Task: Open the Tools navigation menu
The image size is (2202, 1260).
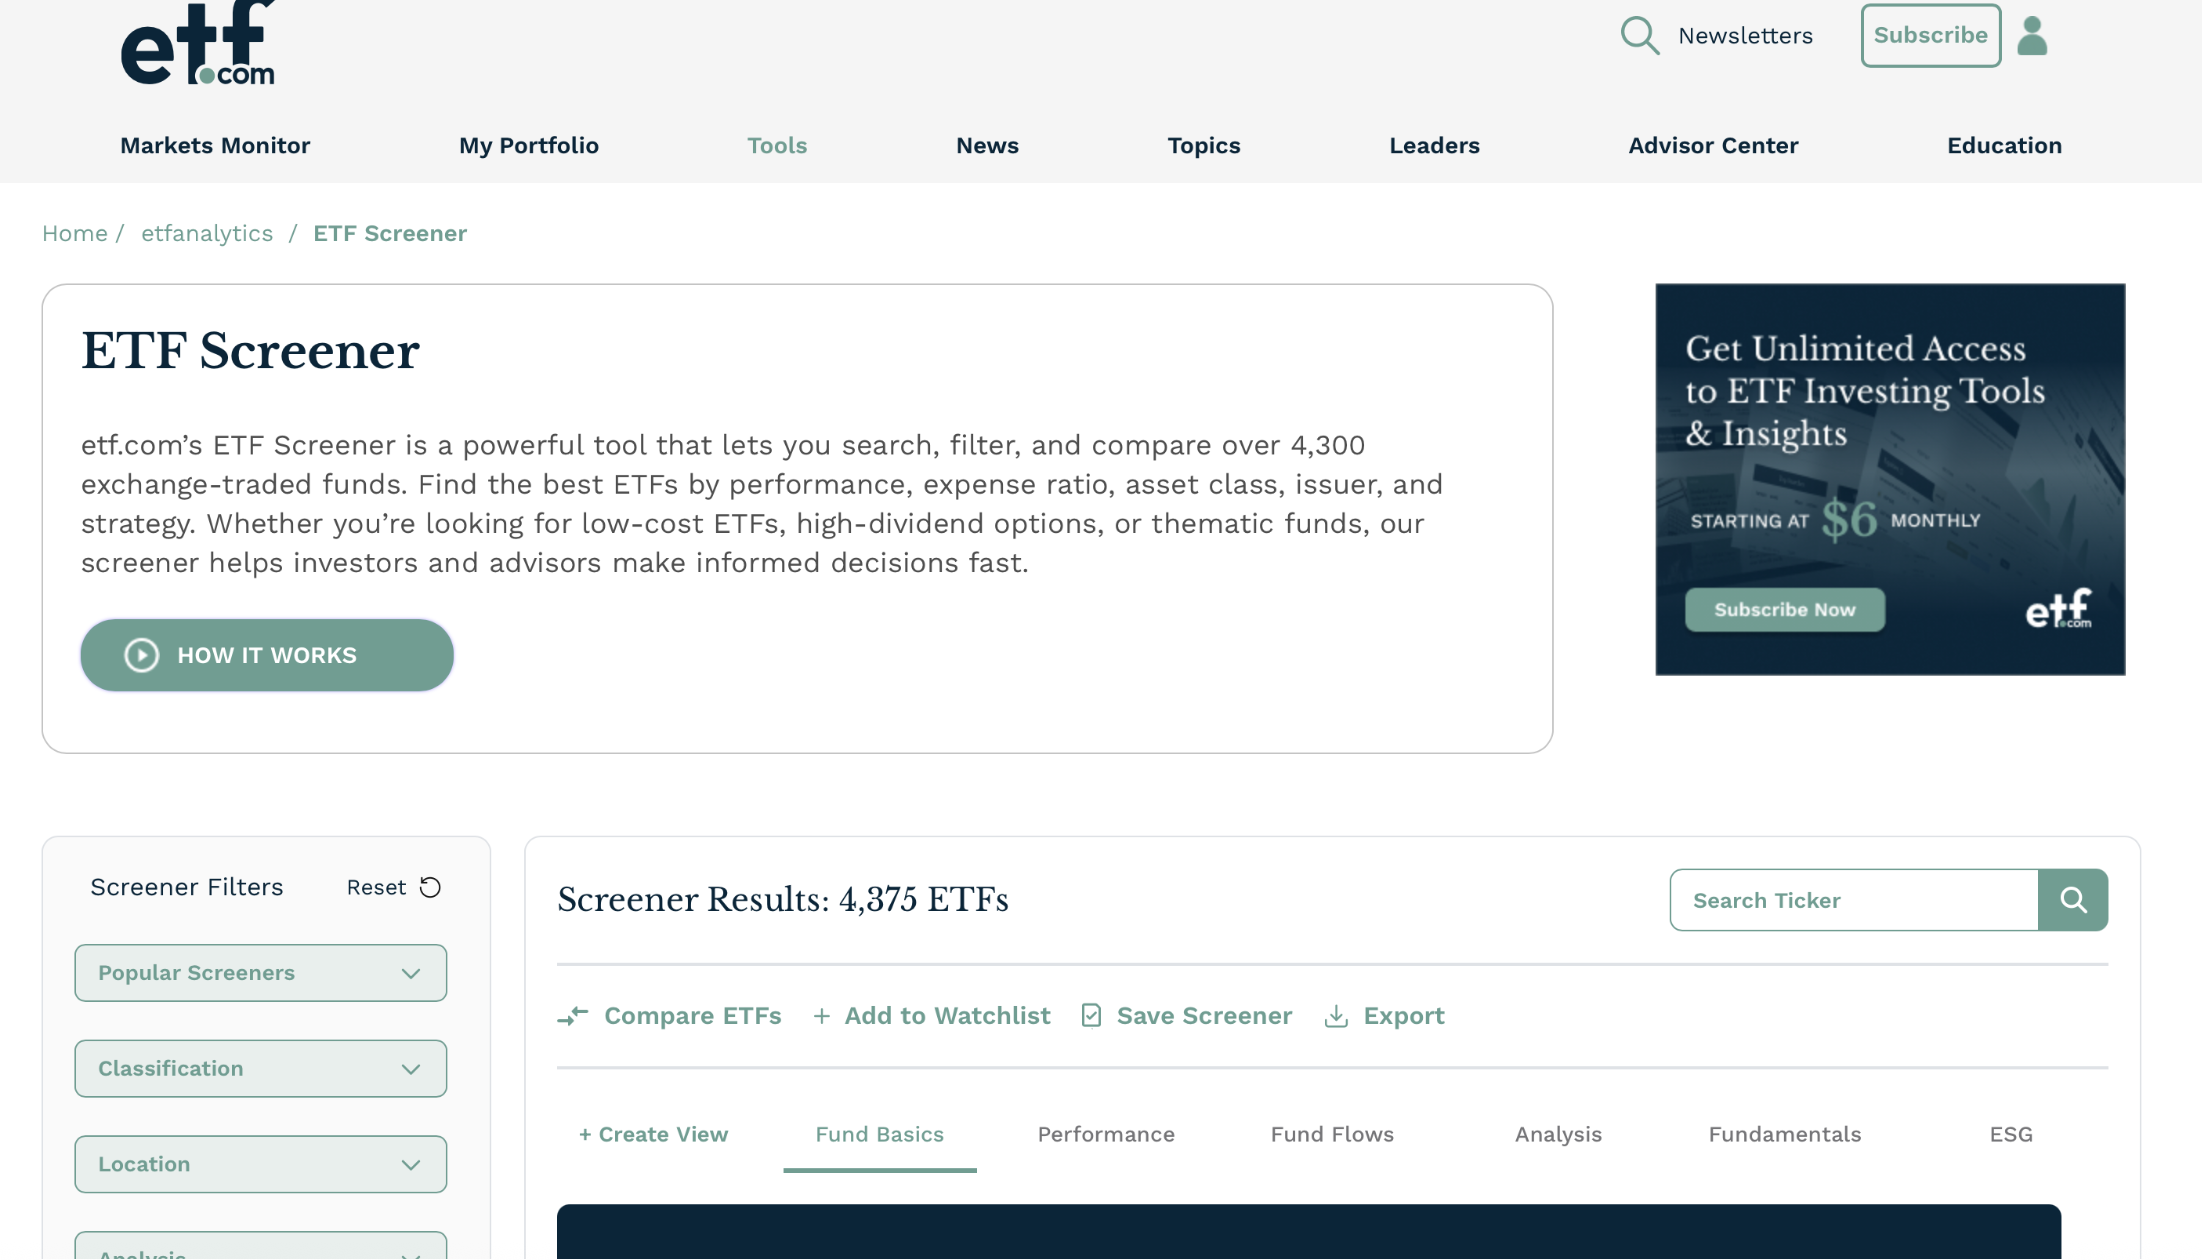Action: [x=777, y=145]
